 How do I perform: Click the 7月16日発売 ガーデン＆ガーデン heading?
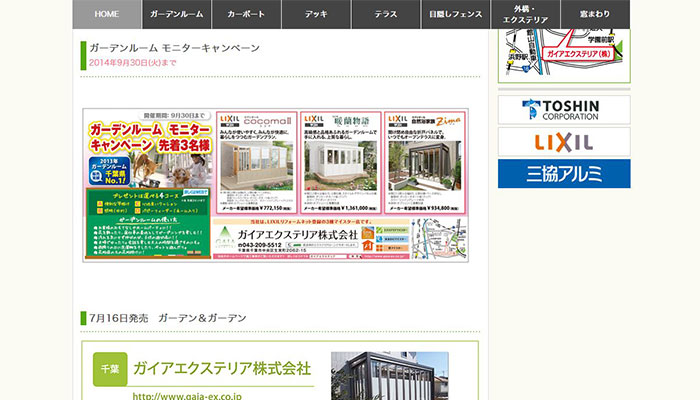pos(168,318)
